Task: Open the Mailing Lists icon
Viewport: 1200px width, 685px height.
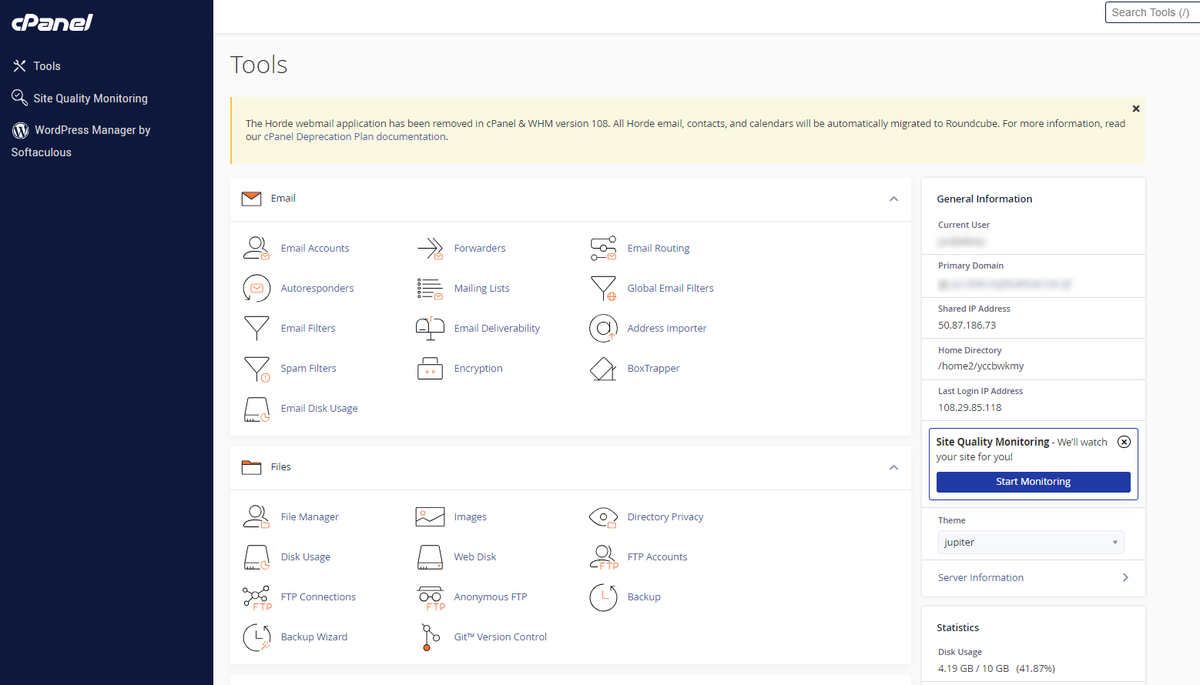Action: [x=430, y=288]
